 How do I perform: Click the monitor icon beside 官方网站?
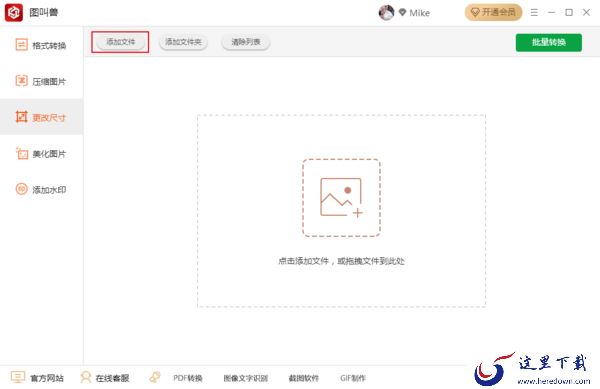(18, 377)
